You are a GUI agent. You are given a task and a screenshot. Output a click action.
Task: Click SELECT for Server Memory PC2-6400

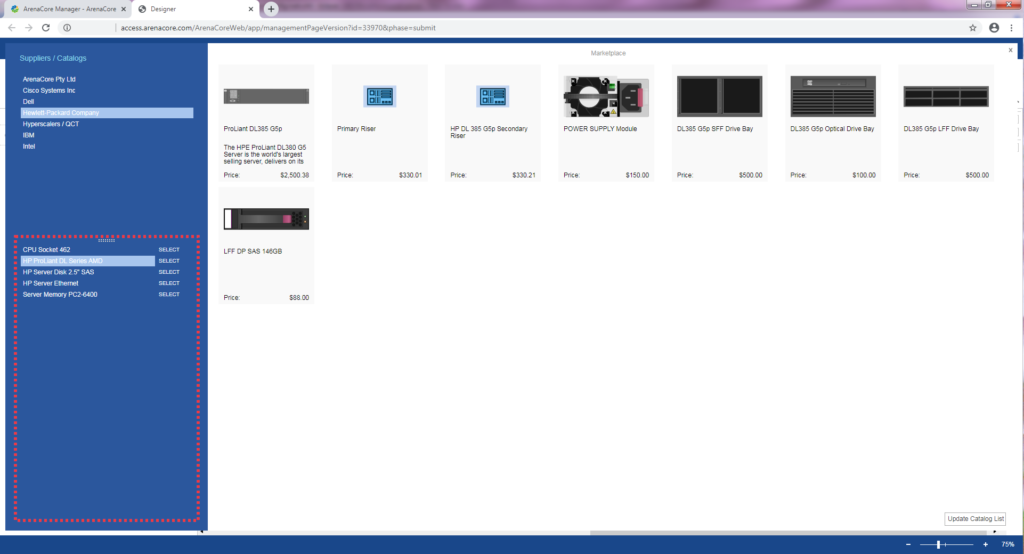pos(169,294)
